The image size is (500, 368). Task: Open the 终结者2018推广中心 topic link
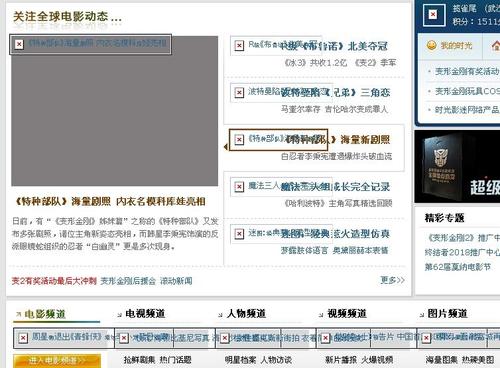(462, 252)
